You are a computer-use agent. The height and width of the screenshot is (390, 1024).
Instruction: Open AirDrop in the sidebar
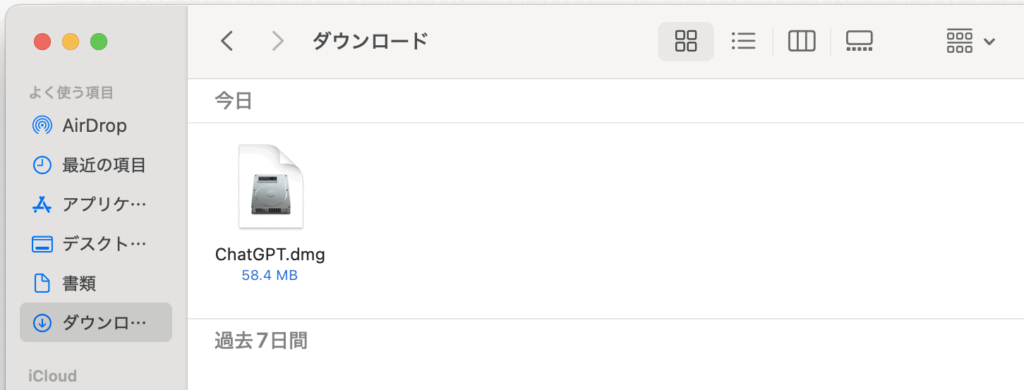(96, 125)
